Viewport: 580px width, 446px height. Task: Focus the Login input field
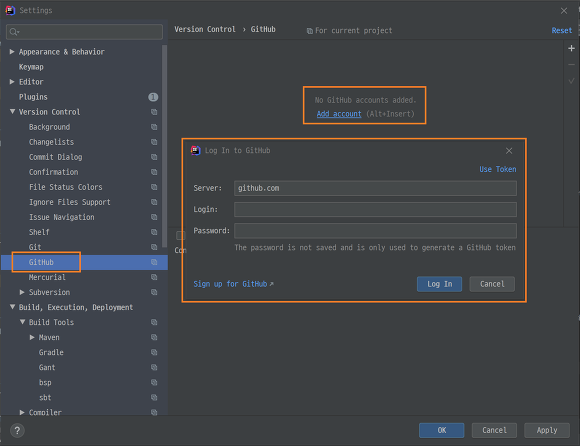click(375, 209)
